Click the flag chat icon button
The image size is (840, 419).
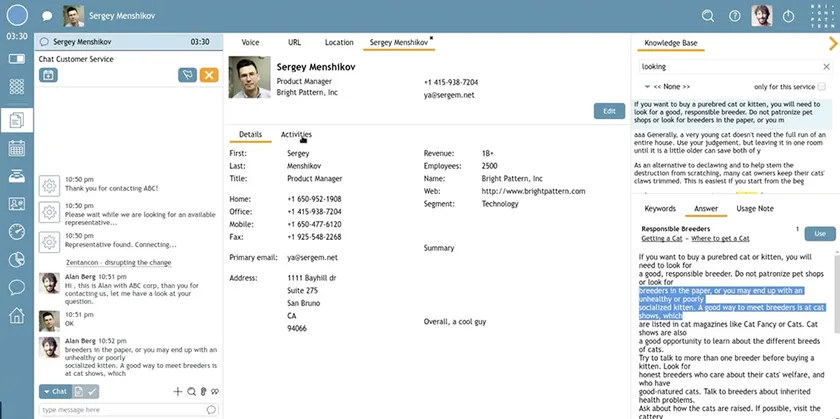(x=187, y=75)
